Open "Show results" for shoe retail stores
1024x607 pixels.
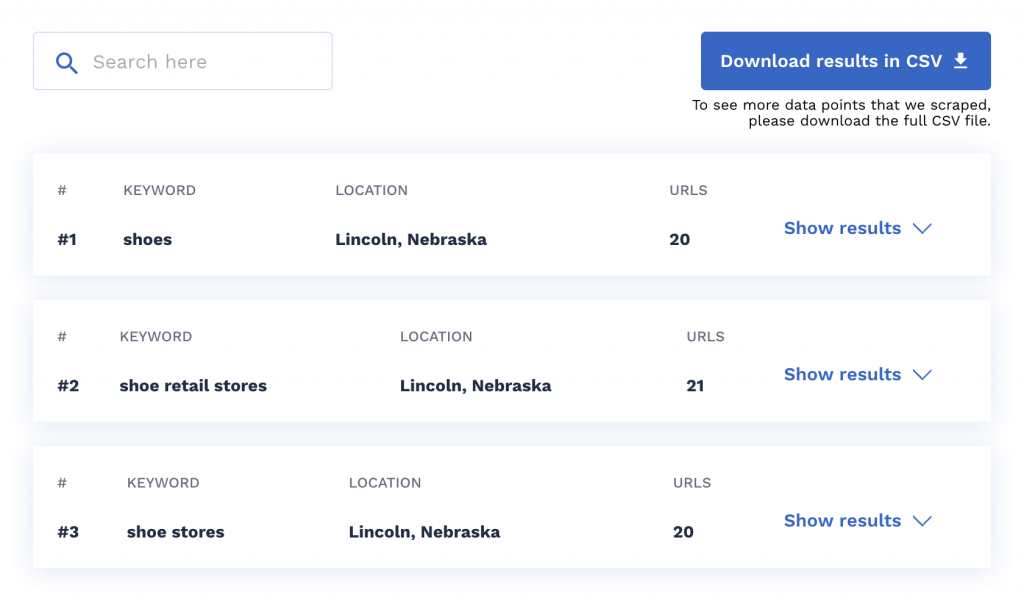click(842, 374)
